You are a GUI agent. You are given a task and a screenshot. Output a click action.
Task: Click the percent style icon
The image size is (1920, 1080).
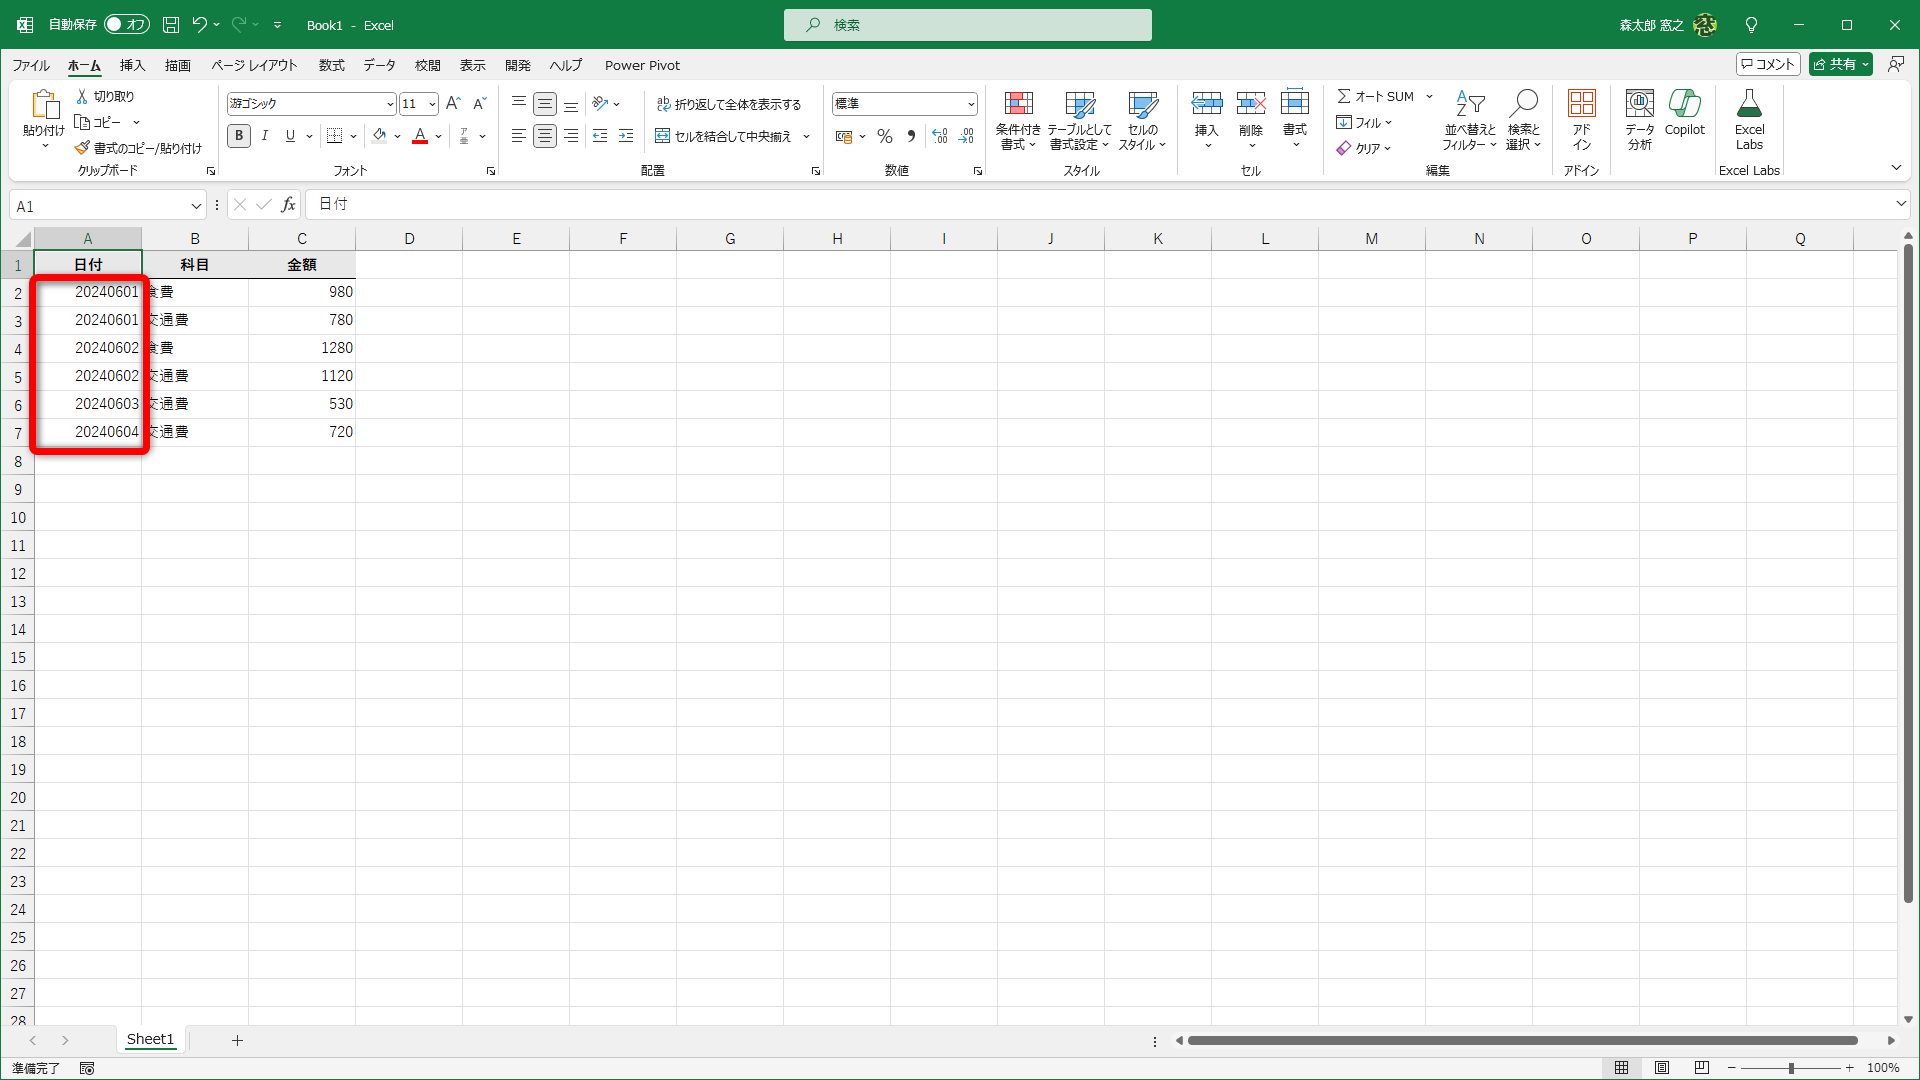885,136
